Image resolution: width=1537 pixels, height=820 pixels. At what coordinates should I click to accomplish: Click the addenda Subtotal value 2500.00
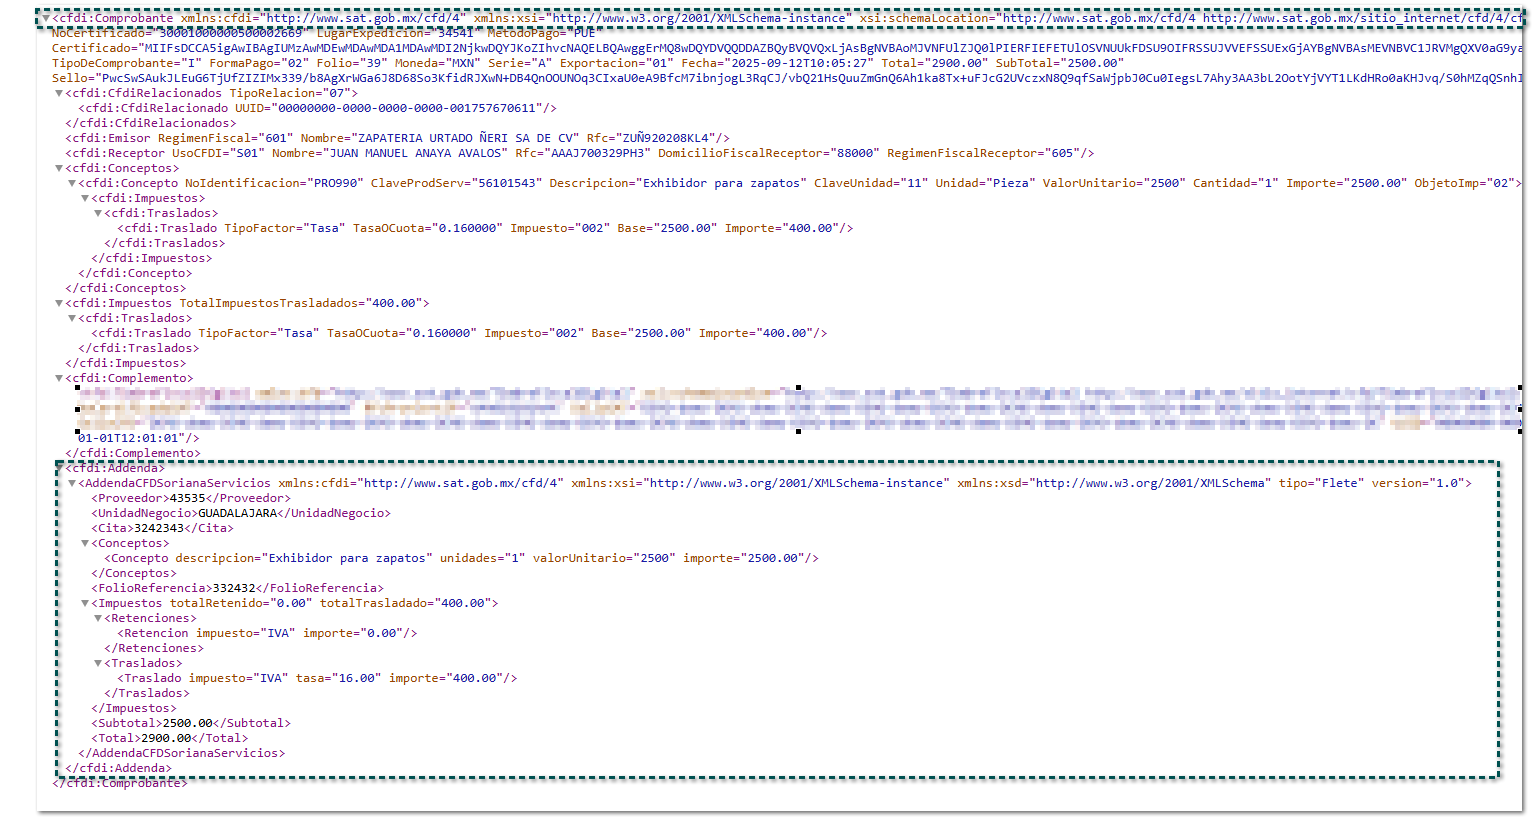(x=187, y=723)
